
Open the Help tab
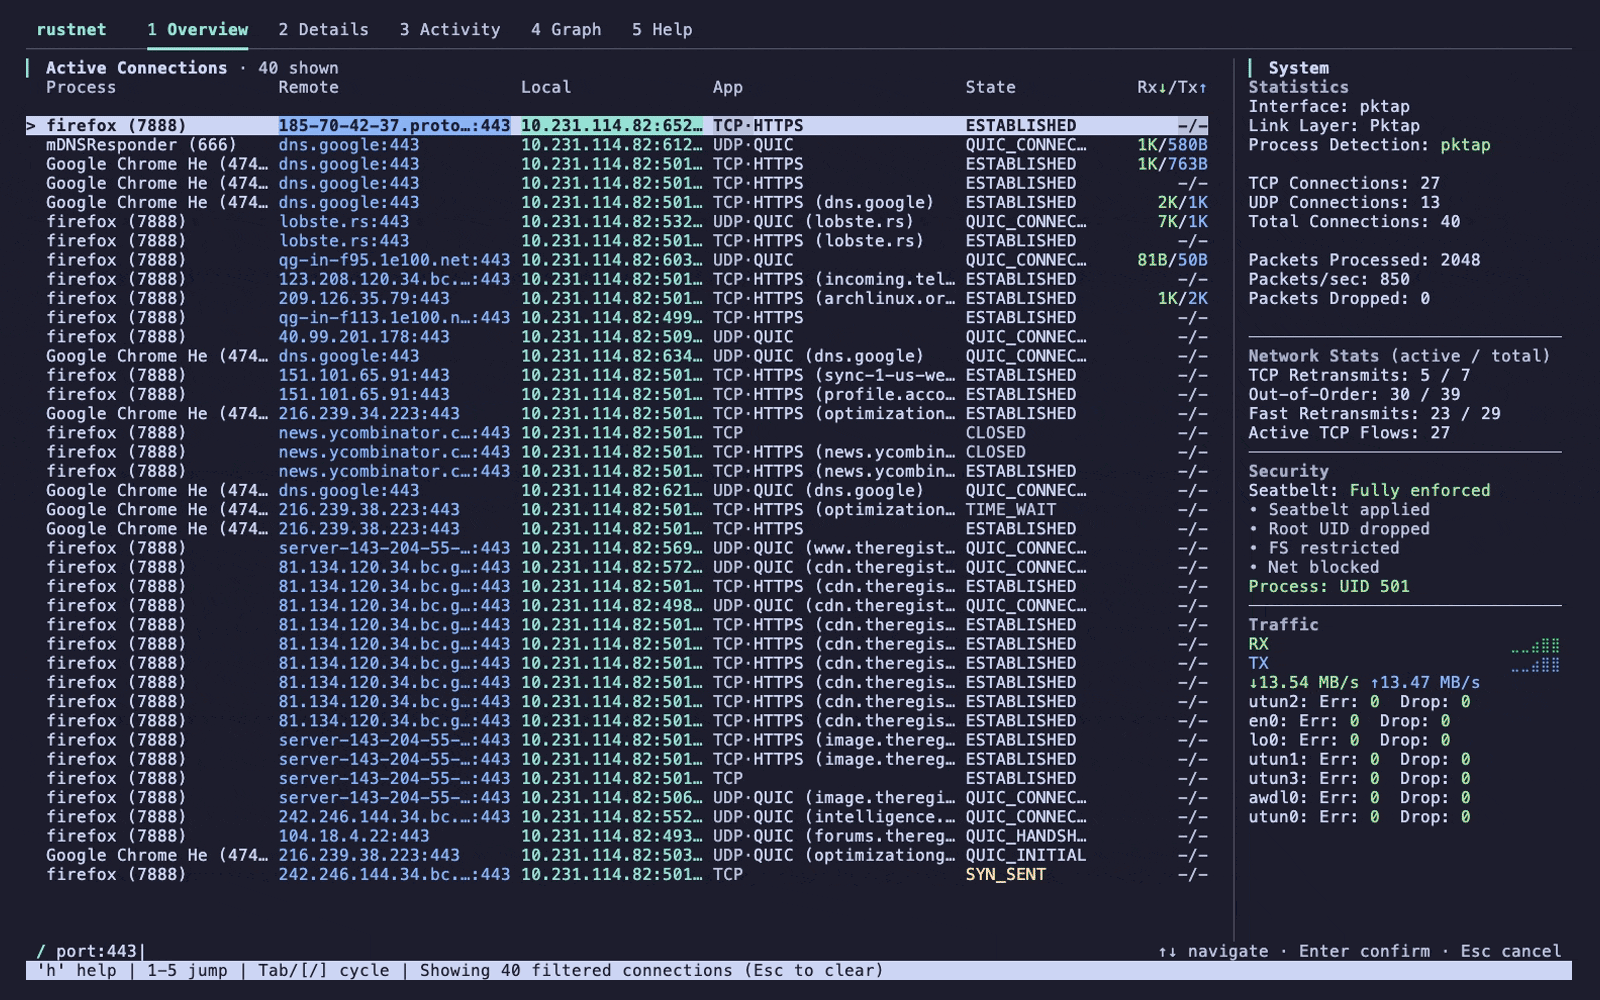(662, 30)
